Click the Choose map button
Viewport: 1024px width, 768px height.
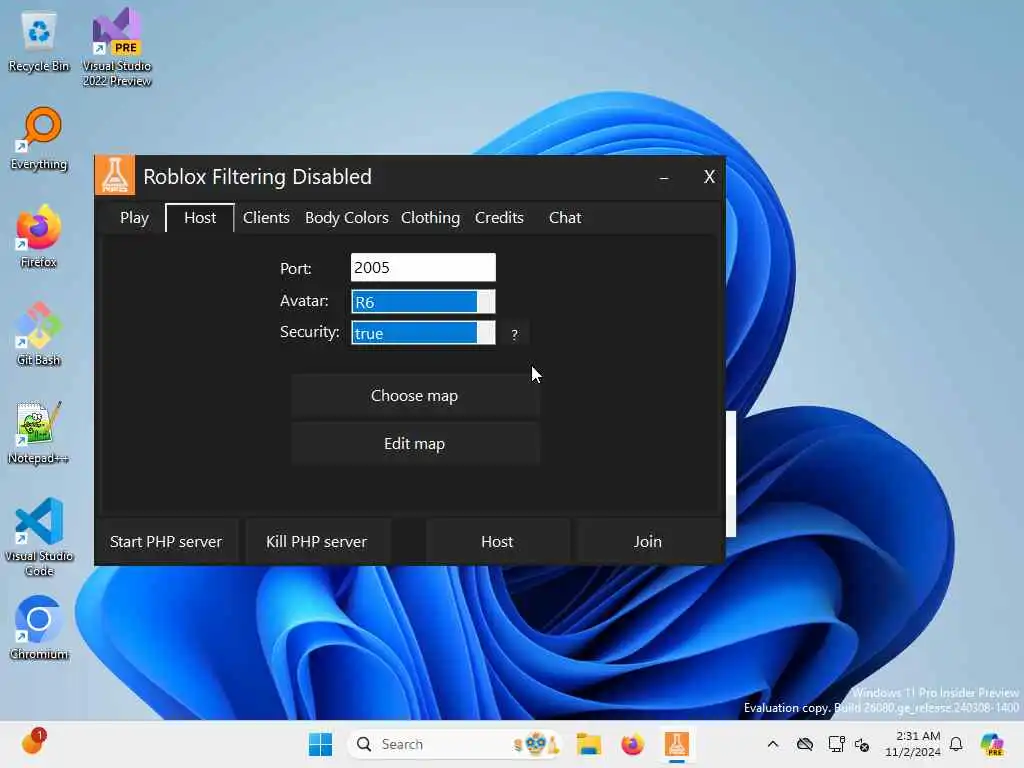415,396
